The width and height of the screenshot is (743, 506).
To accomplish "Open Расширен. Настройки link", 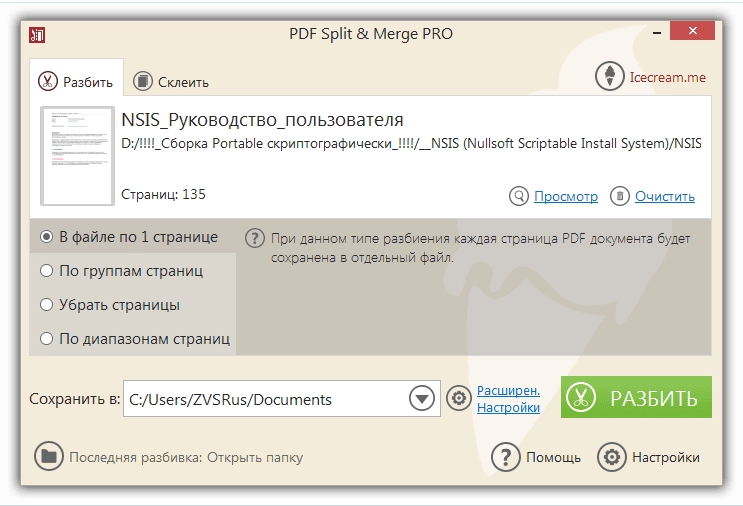I will [x=508, y=399].
